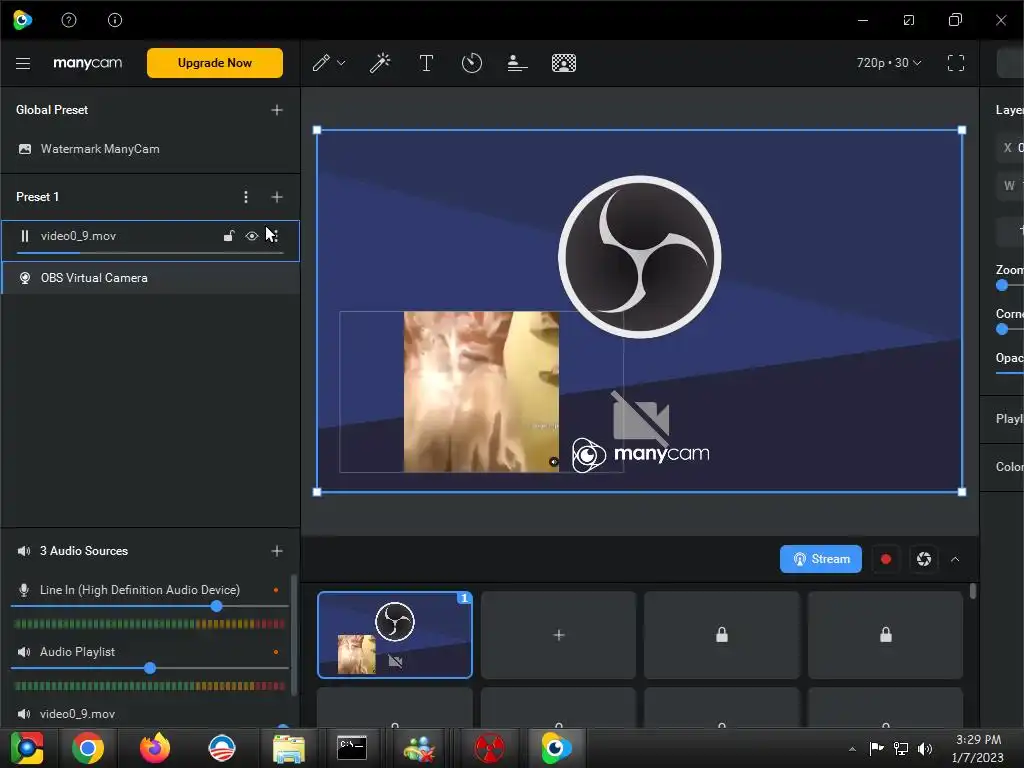Open the lower third title tool
The width and height of the screenshot is (1024, 768).
517,63
